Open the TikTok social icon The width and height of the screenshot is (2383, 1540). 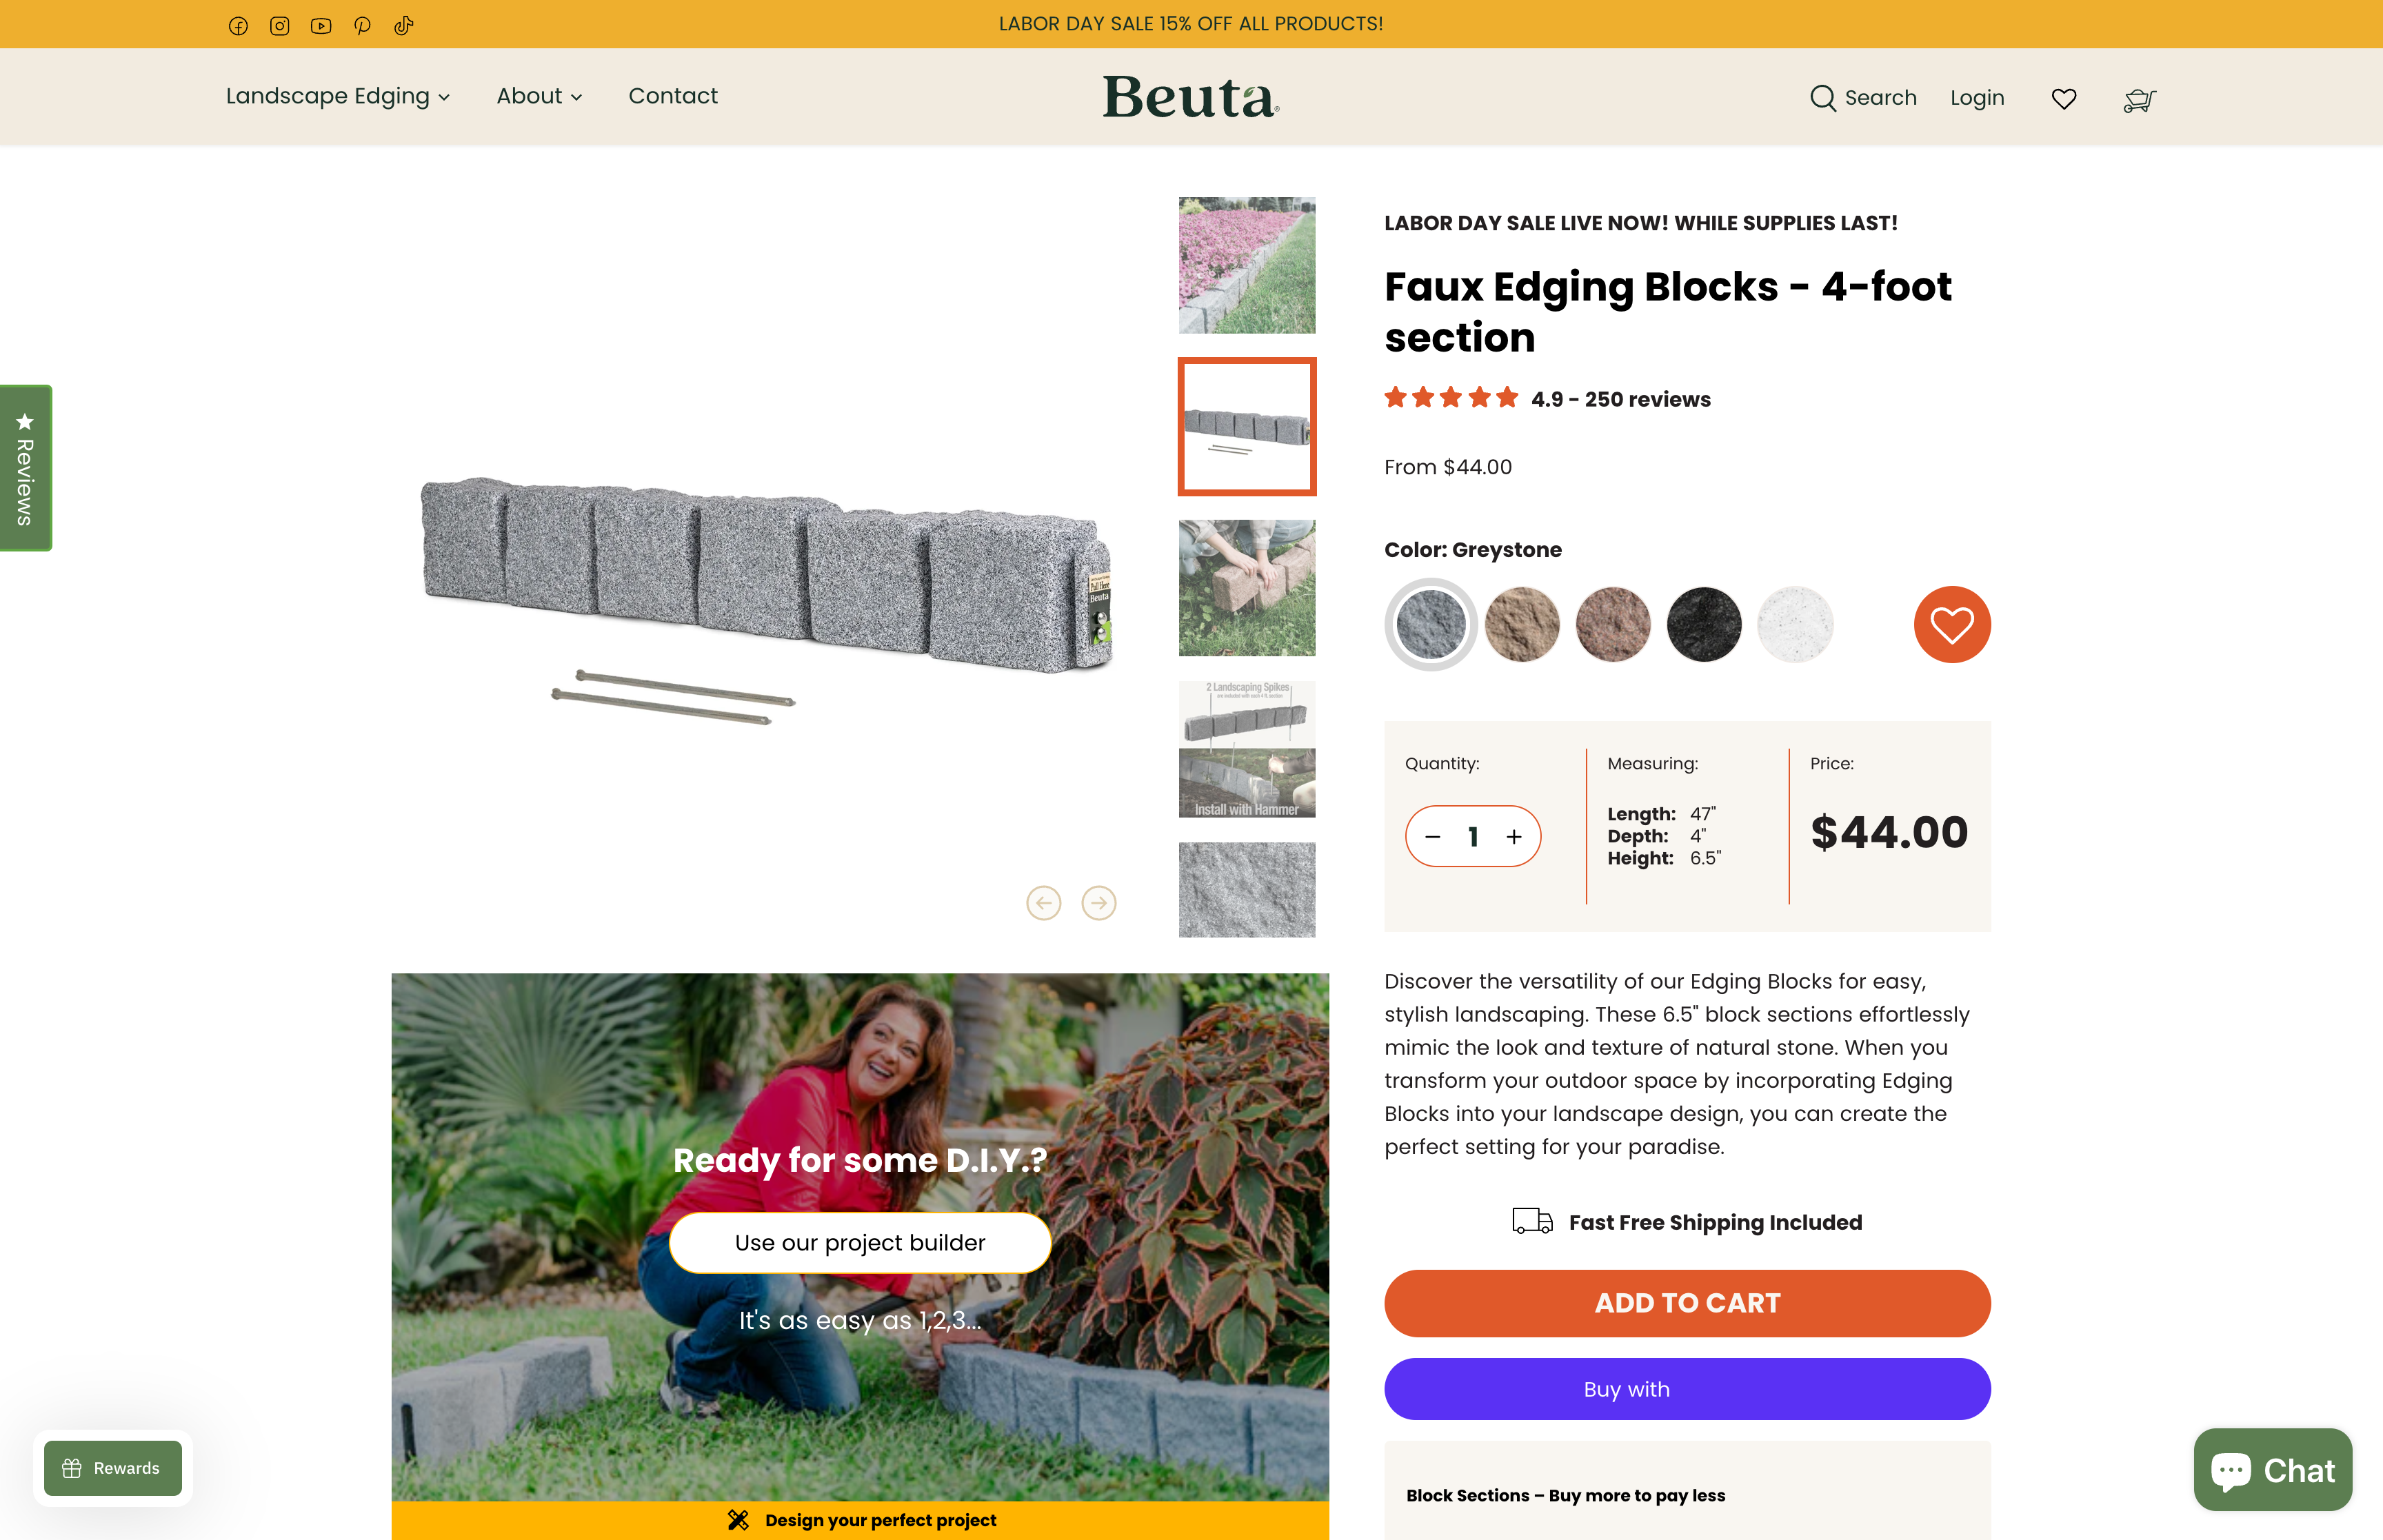tap(403, 25)
